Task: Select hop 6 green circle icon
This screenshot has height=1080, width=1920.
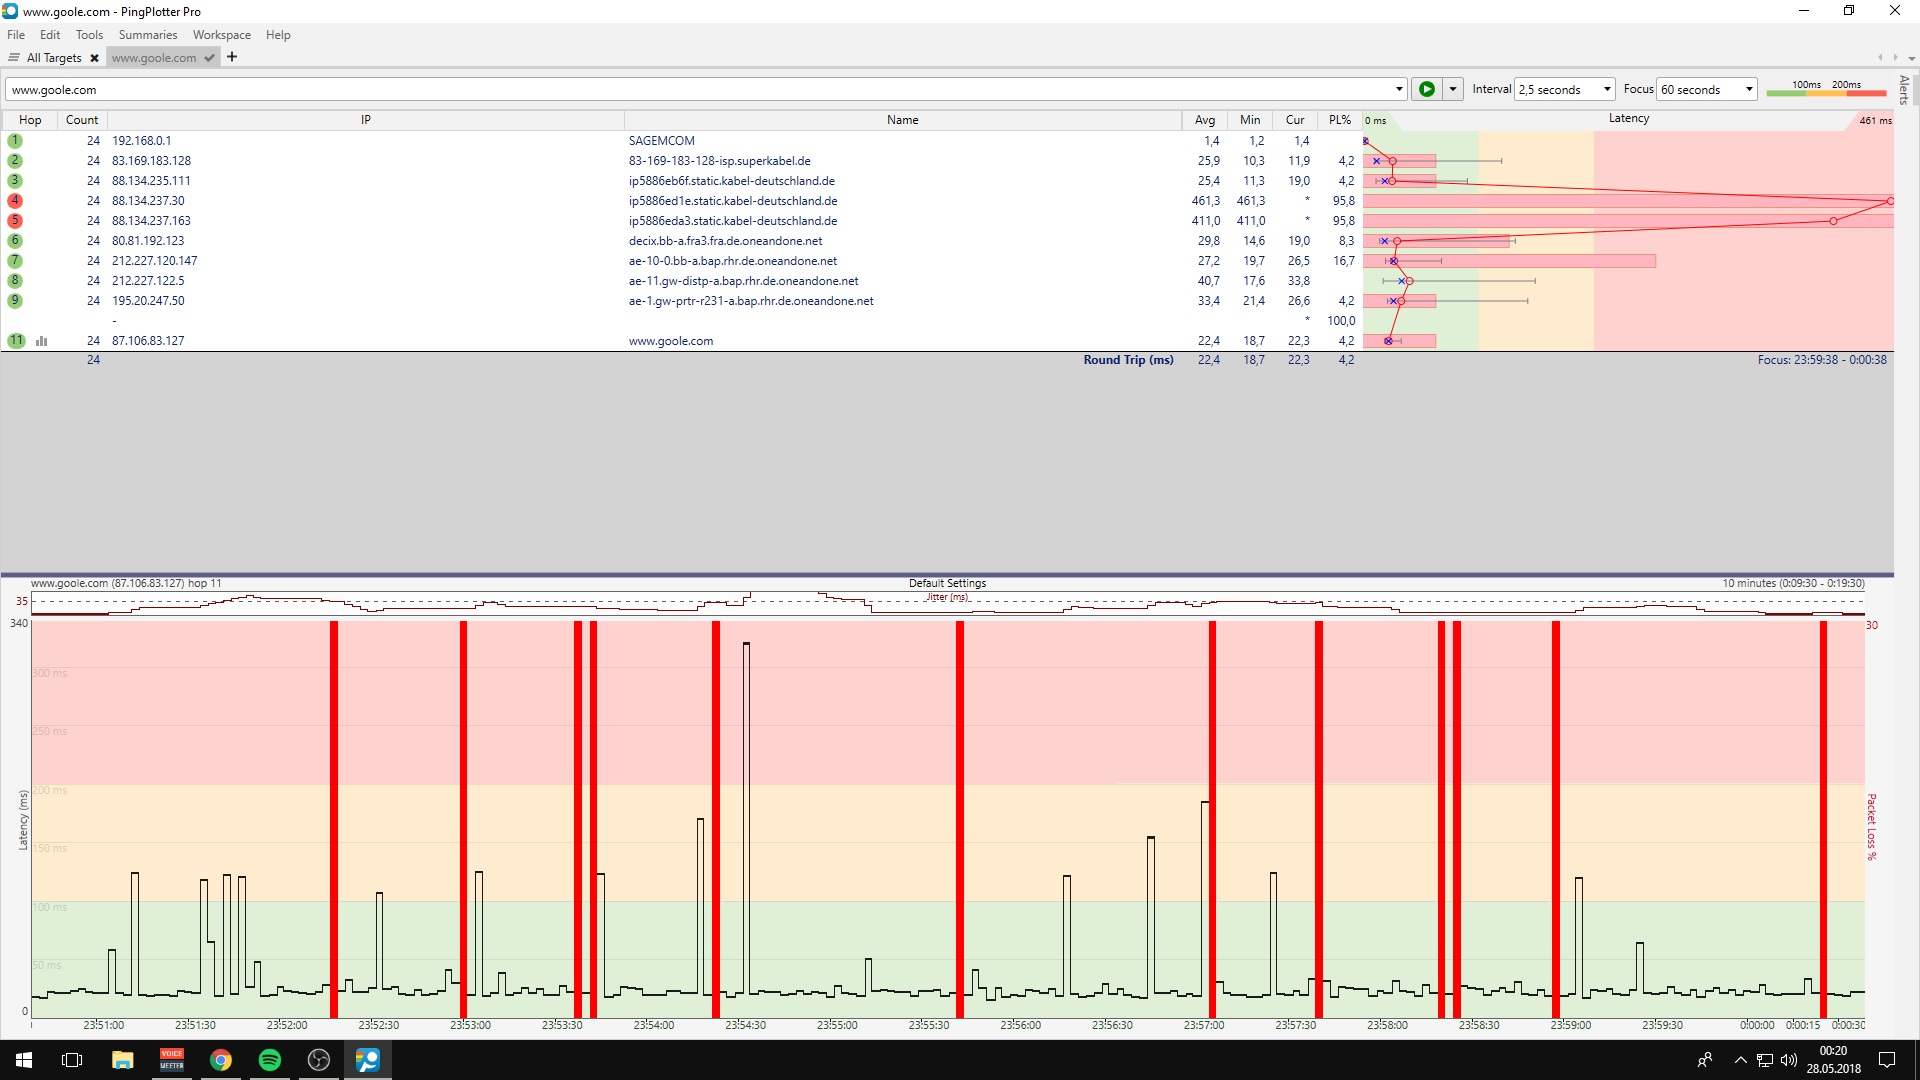Action: click(15, 241)
